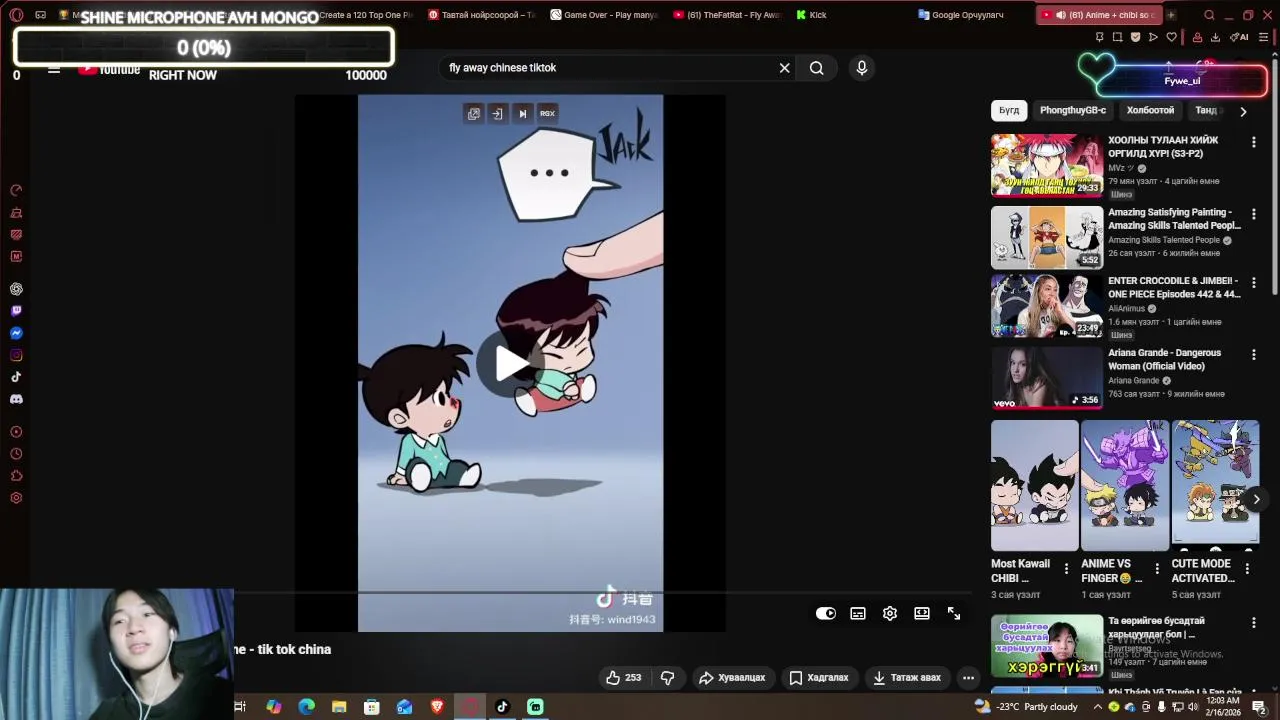Open sidebar history clock icon

16,454
